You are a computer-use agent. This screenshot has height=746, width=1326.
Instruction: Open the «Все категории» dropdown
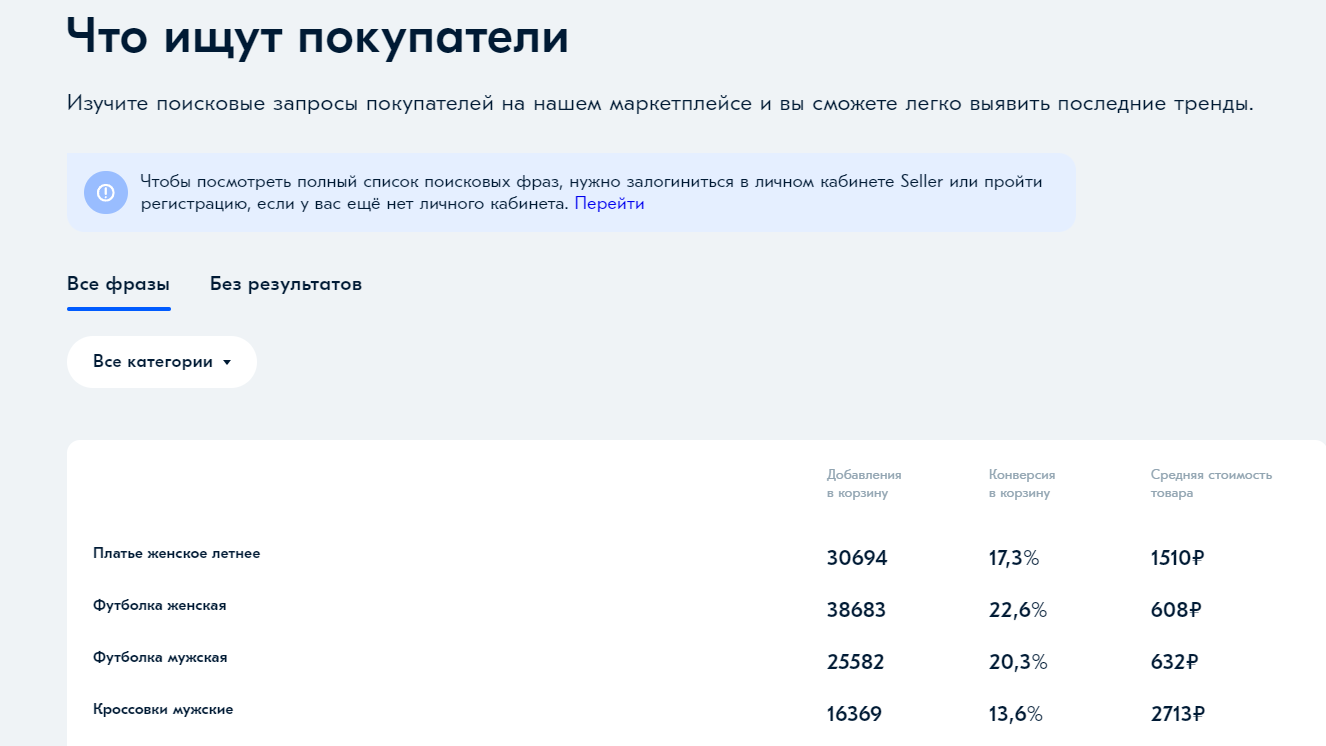(x=161, y=361)
